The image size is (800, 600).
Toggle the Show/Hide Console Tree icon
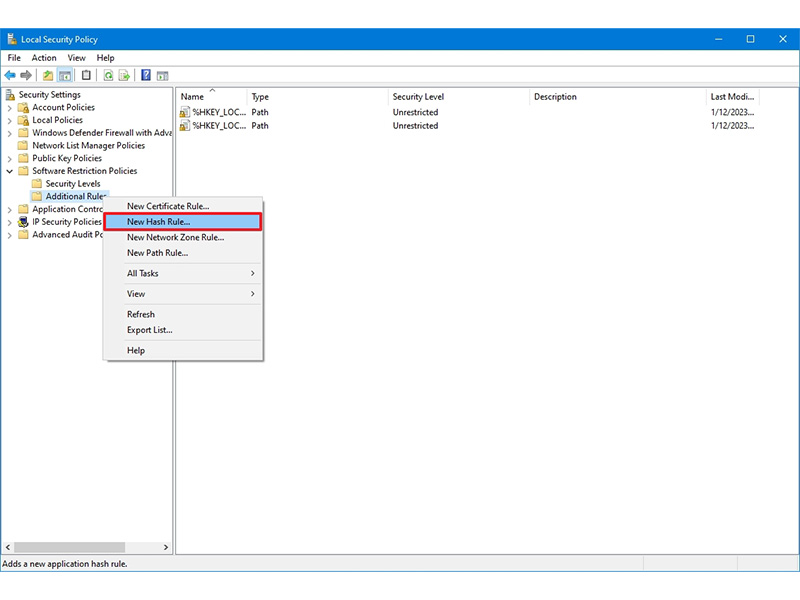65,76
